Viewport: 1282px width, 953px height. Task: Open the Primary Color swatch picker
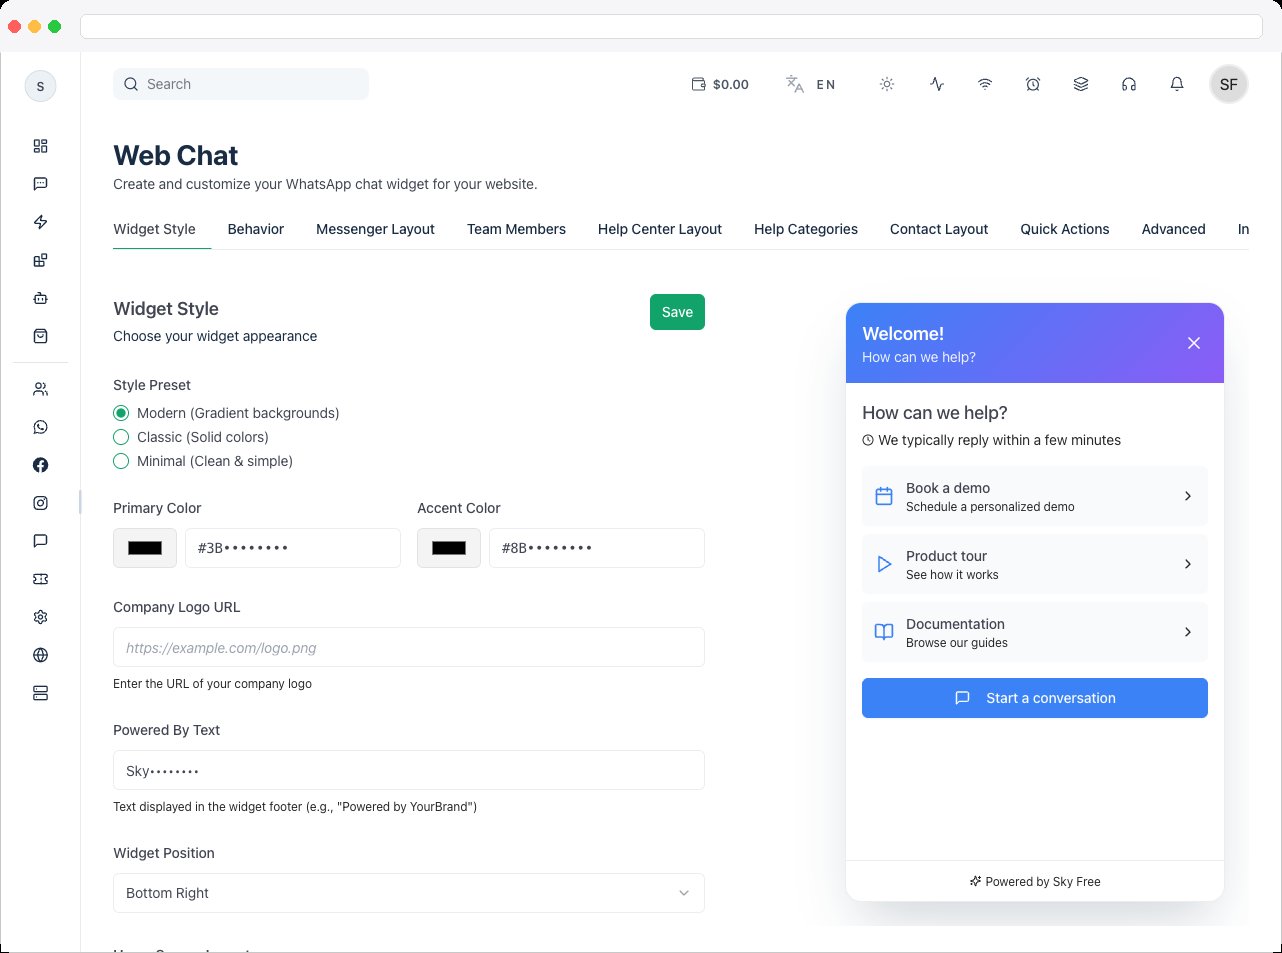pos(145,548)
